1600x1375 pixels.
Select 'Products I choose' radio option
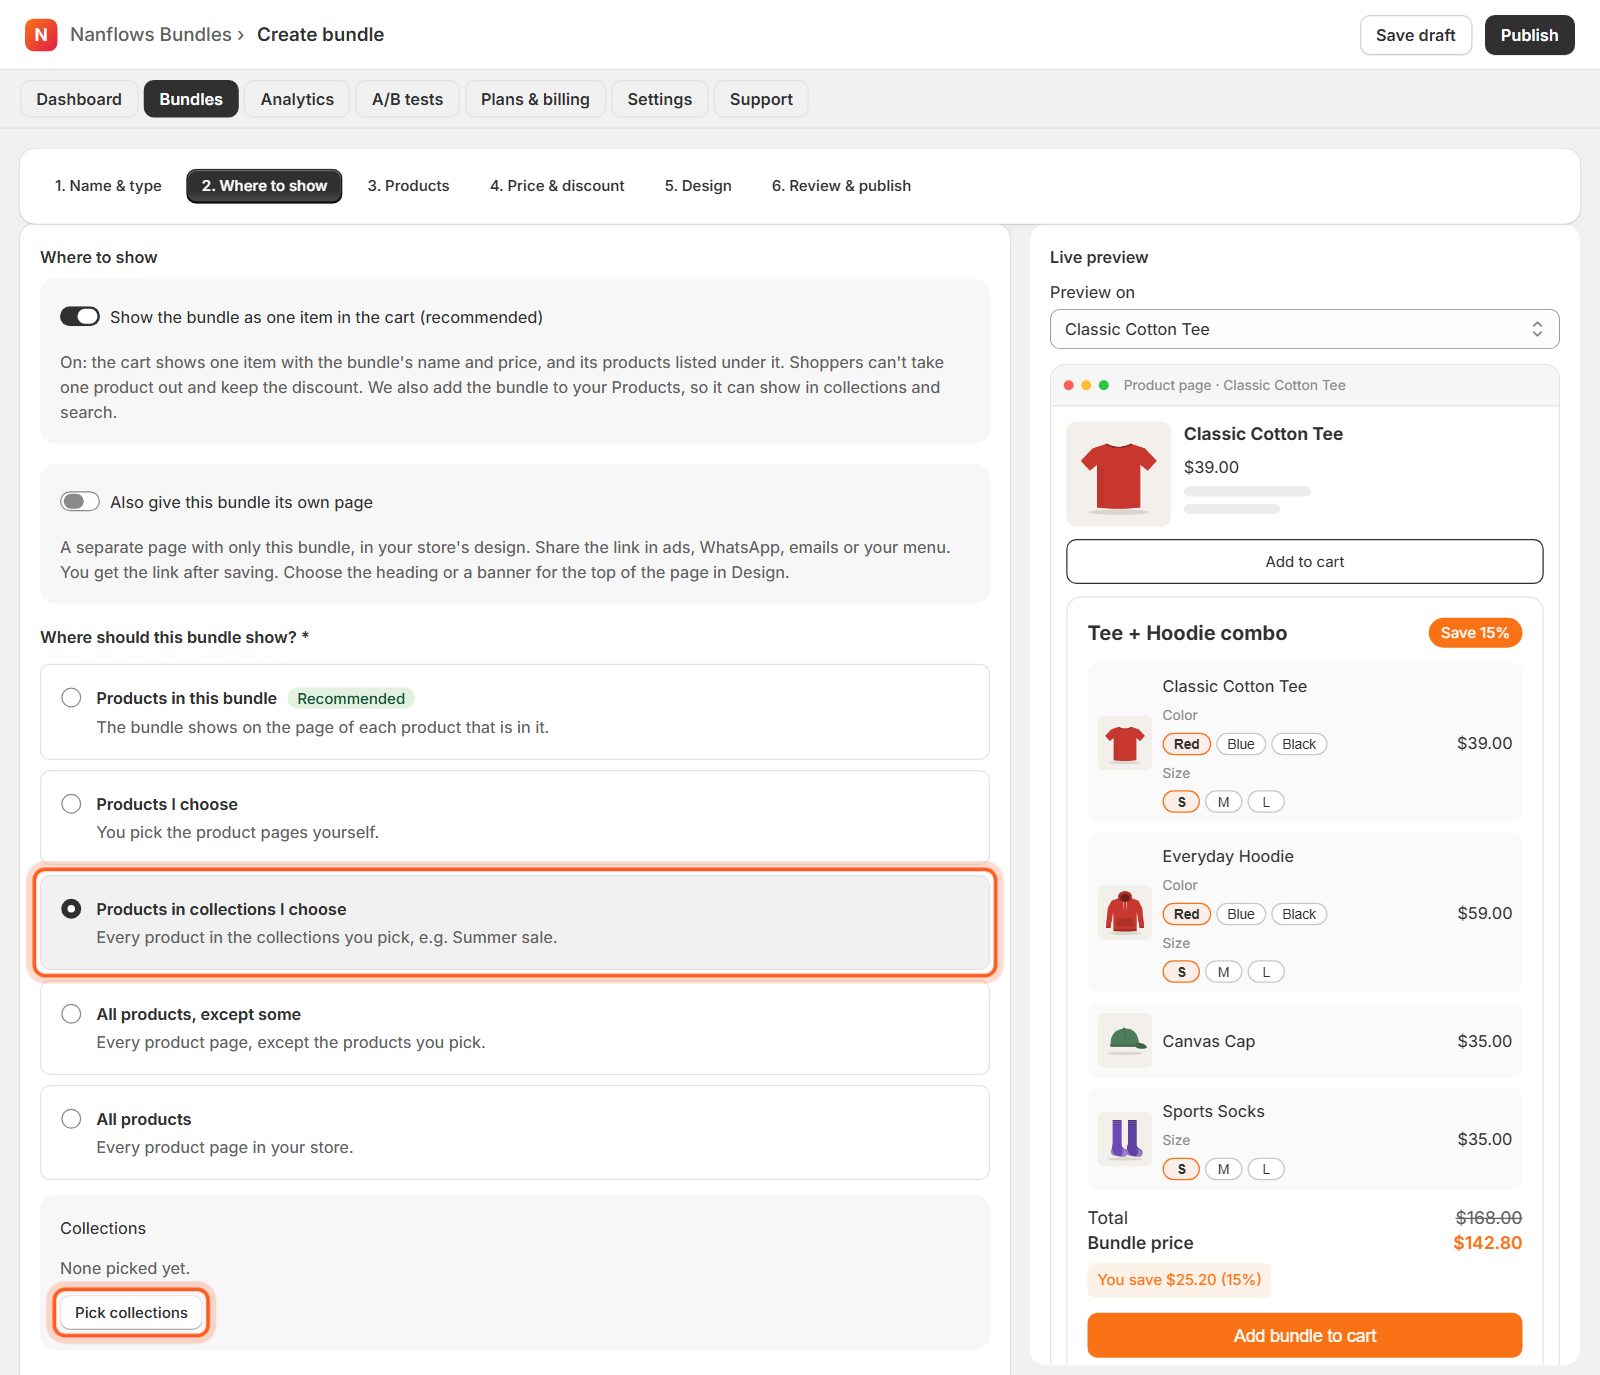click(x=71, y=804)
